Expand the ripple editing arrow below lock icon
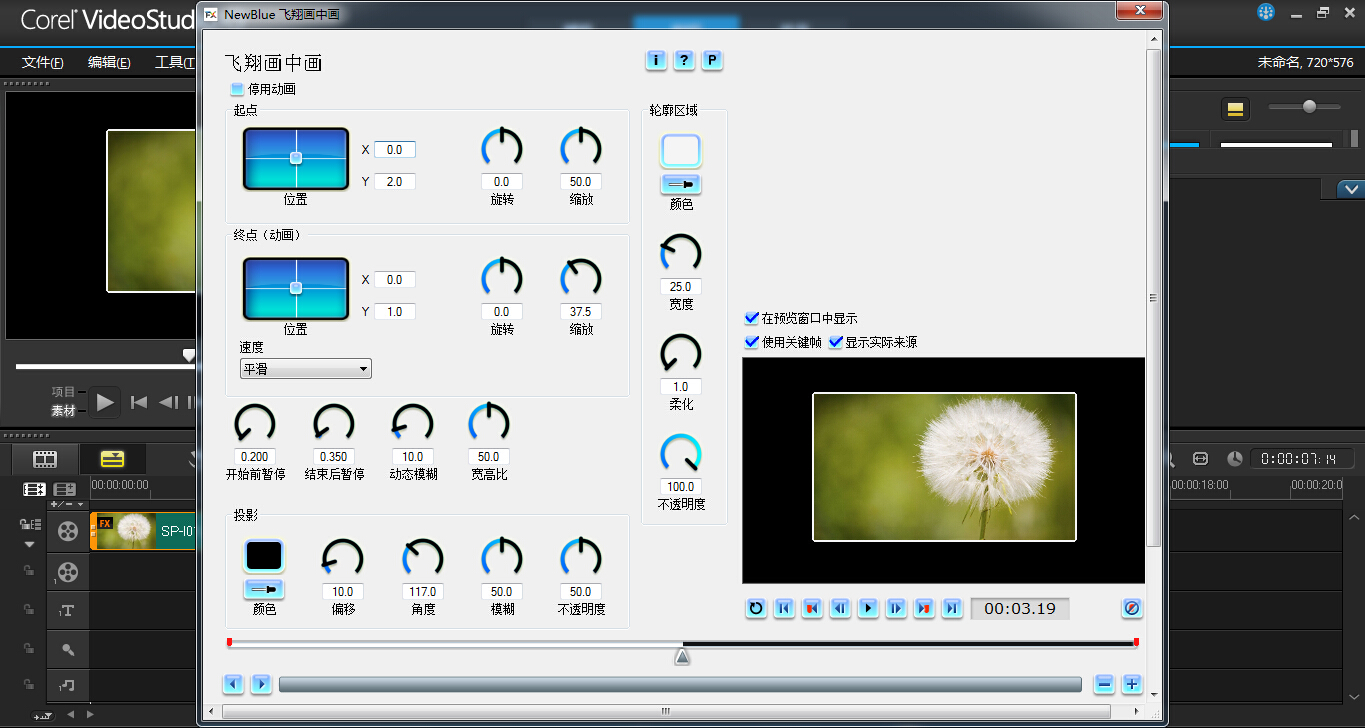Screen dimensions: 1365x728 29,545
